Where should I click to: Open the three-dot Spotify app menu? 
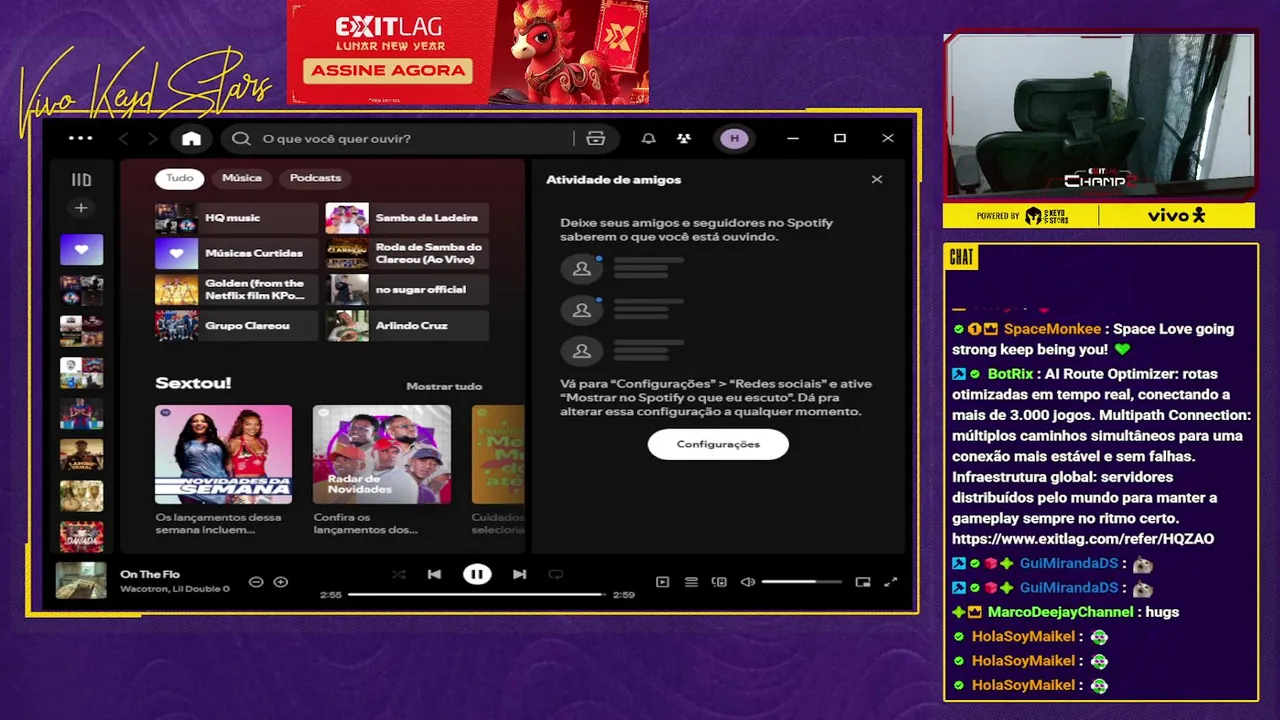pos(80,138)
